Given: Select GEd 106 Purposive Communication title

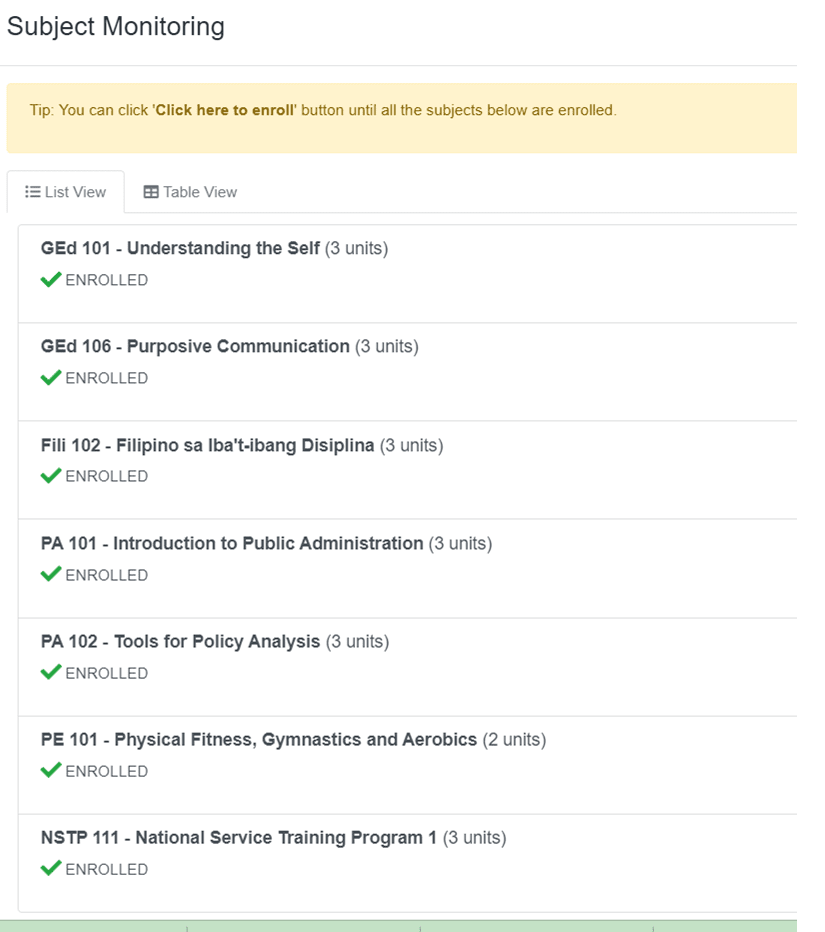Looking at the screenshot, I should tap(195, 346).
